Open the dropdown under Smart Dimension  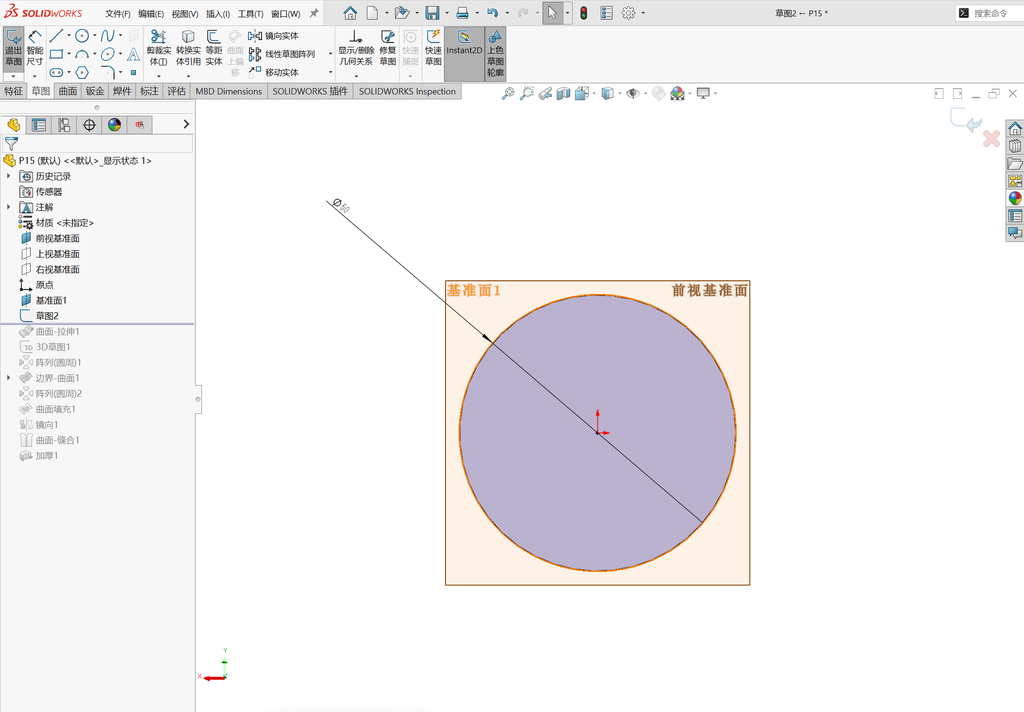[x=35, y=76]
